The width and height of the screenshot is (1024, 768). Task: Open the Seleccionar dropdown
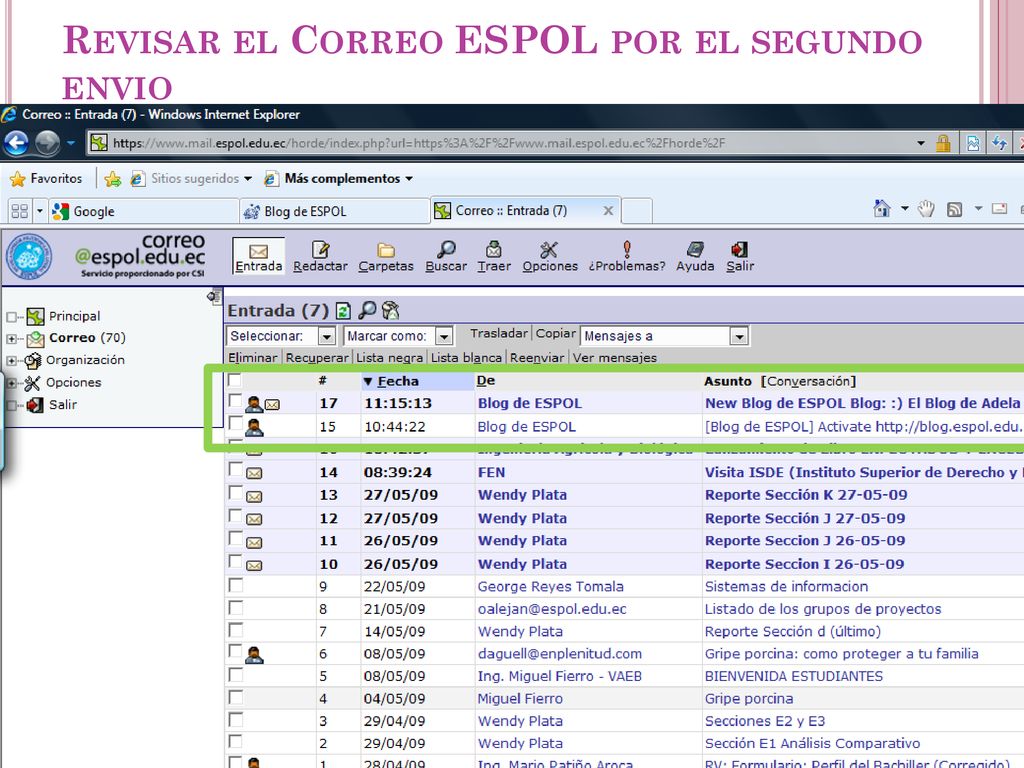pyautogui.click(x=281, y=336)
